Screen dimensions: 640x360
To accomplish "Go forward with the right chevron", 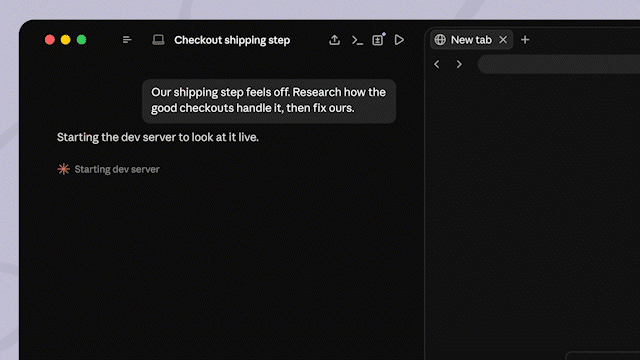I will point(459,64).
